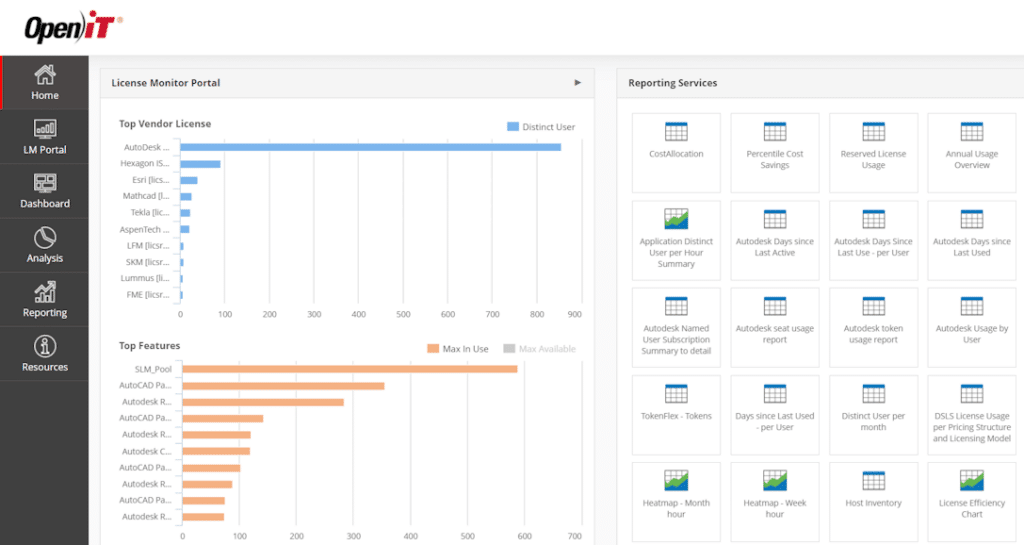Open DSLS License Usage per Pricing Structure report
Image resolution: width=1024 pixels, height=545 pixels.
click(x=972, y=415)
